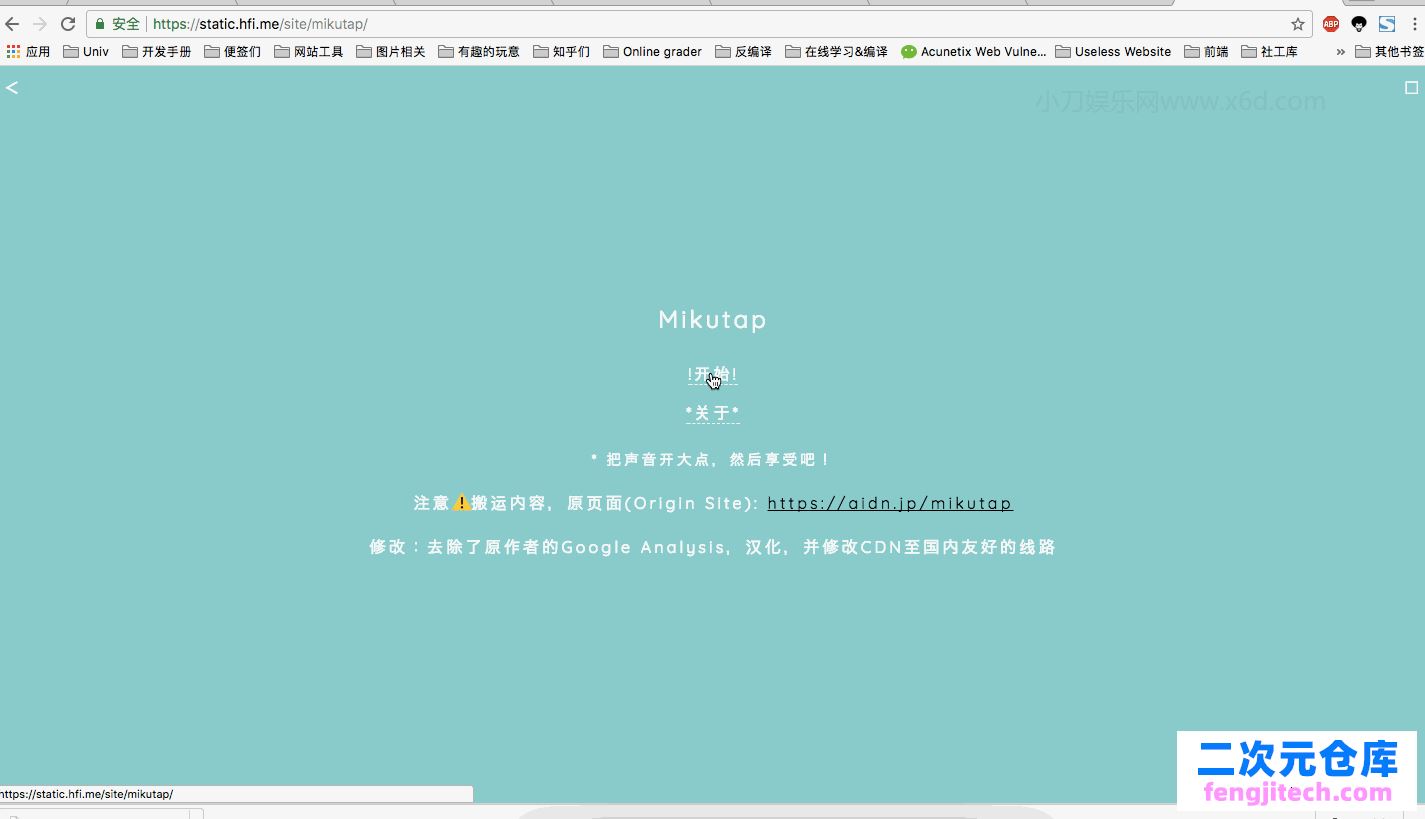Open the 有趣的玩意 bookmarks folder
1425x819 pixels.
click(479, 51)
